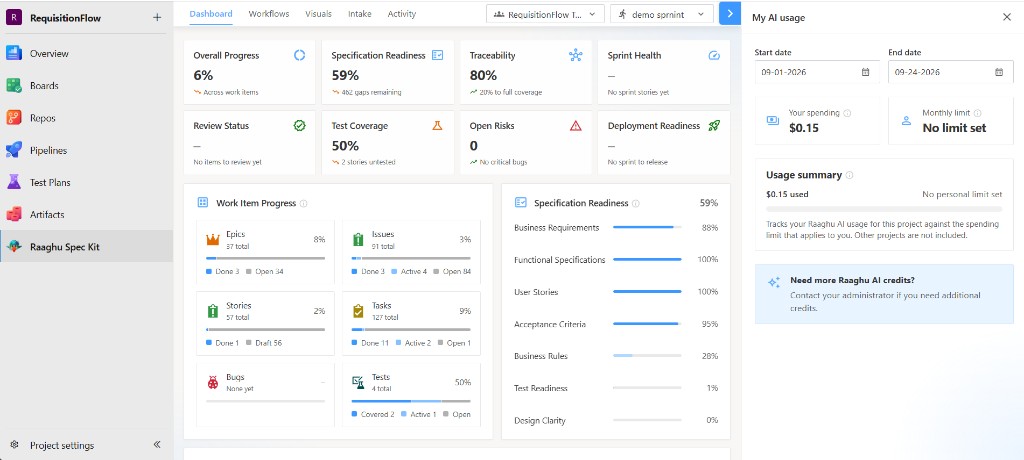Open the Pipelines sidebar icon

coord(14,150)
